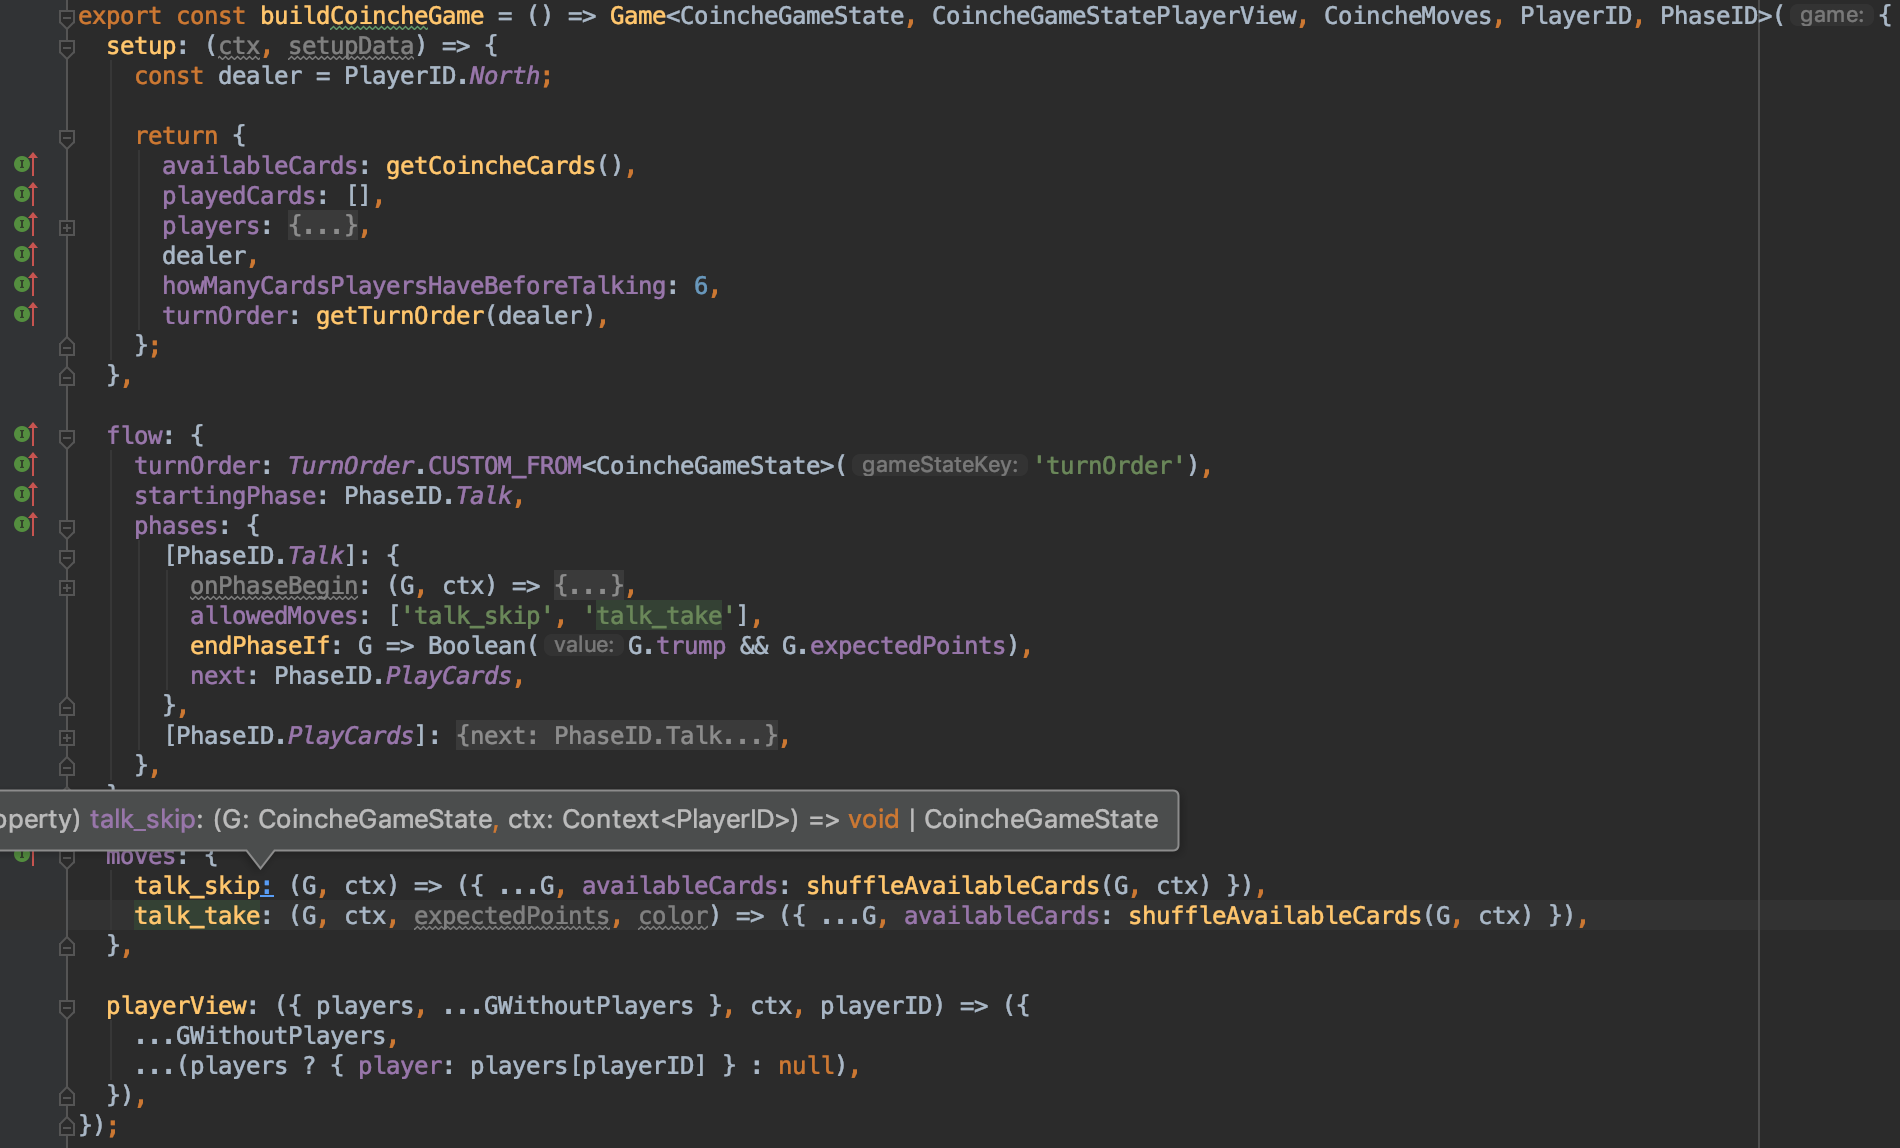Image resolution: width=1900 pixels, height=1148 pixels.
Task: Expand the folded players object in gutter
Action: (67, 227)
